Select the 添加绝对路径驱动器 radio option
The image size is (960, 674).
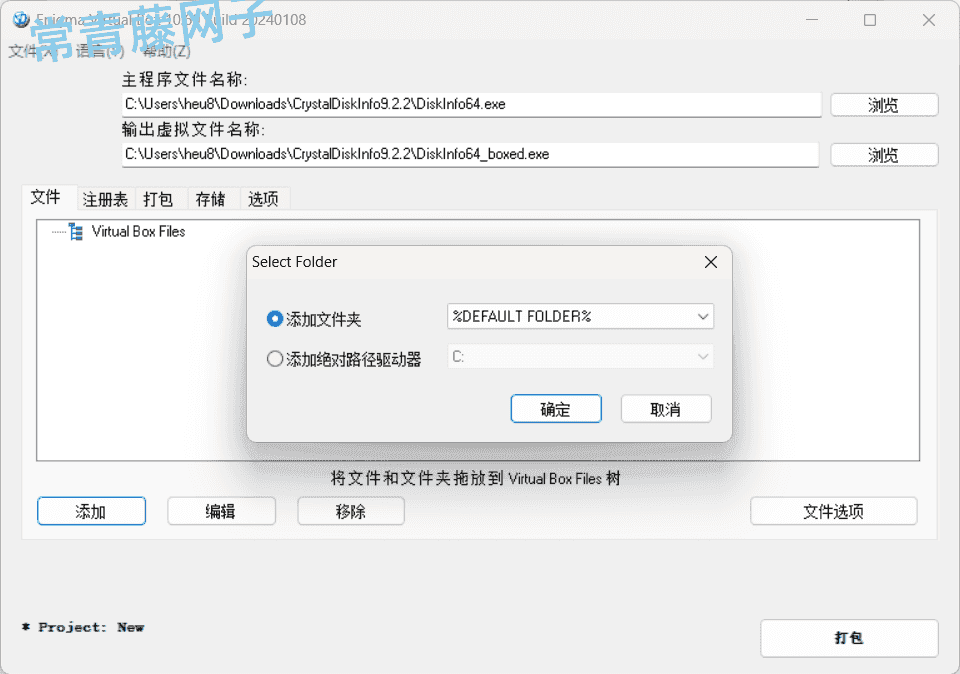[x=275, y=359]
